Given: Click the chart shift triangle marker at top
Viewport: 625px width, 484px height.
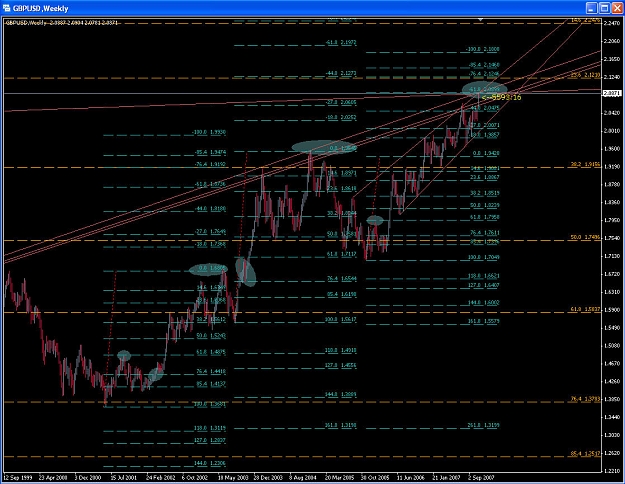Looking at the screenshot, I should (481, 19).
